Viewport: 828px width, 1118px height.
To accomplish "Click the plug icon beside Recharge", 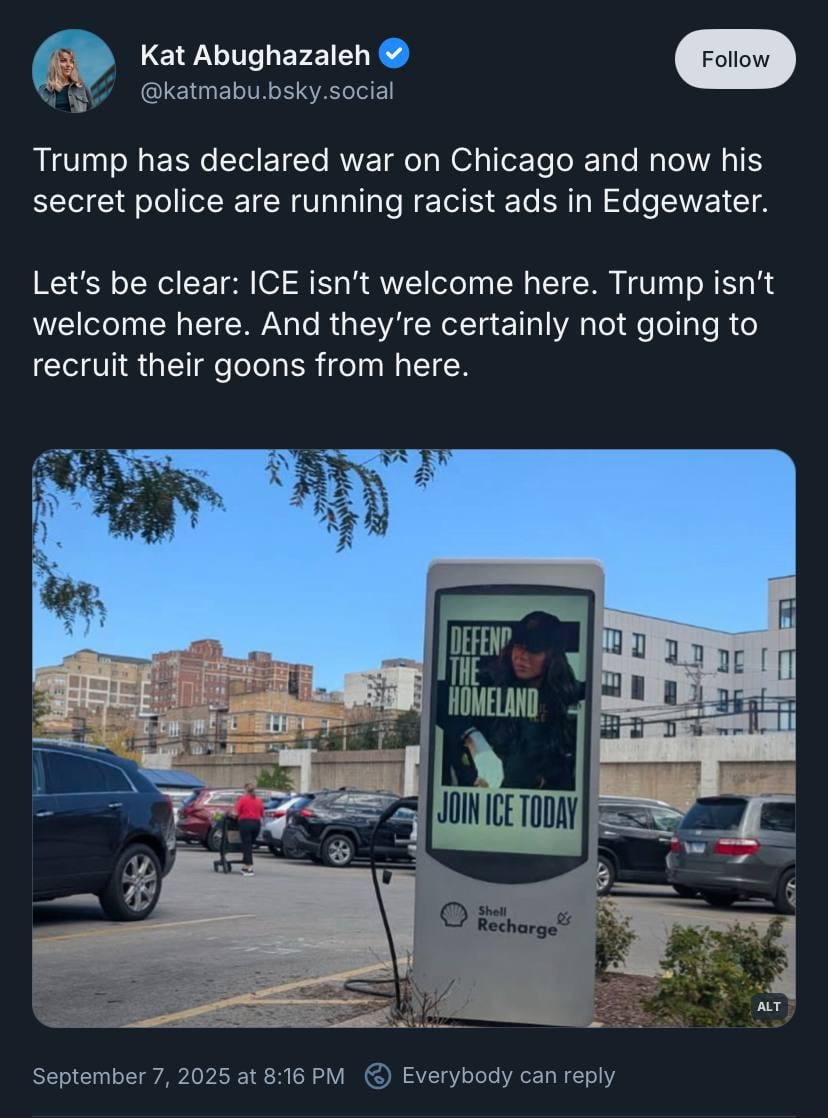I will point(563,918).
